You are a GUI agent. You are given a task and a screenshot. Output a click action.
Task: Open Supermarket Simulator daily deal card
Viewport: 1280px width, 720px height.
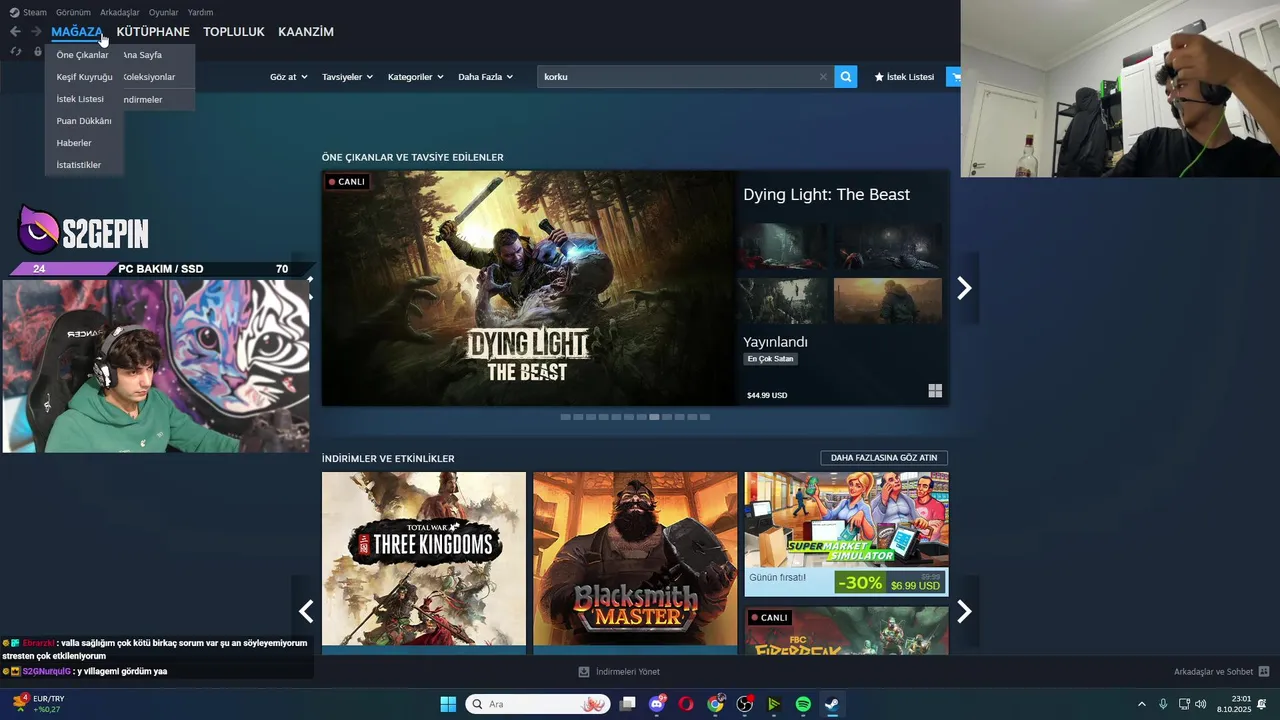coord(846,534)
